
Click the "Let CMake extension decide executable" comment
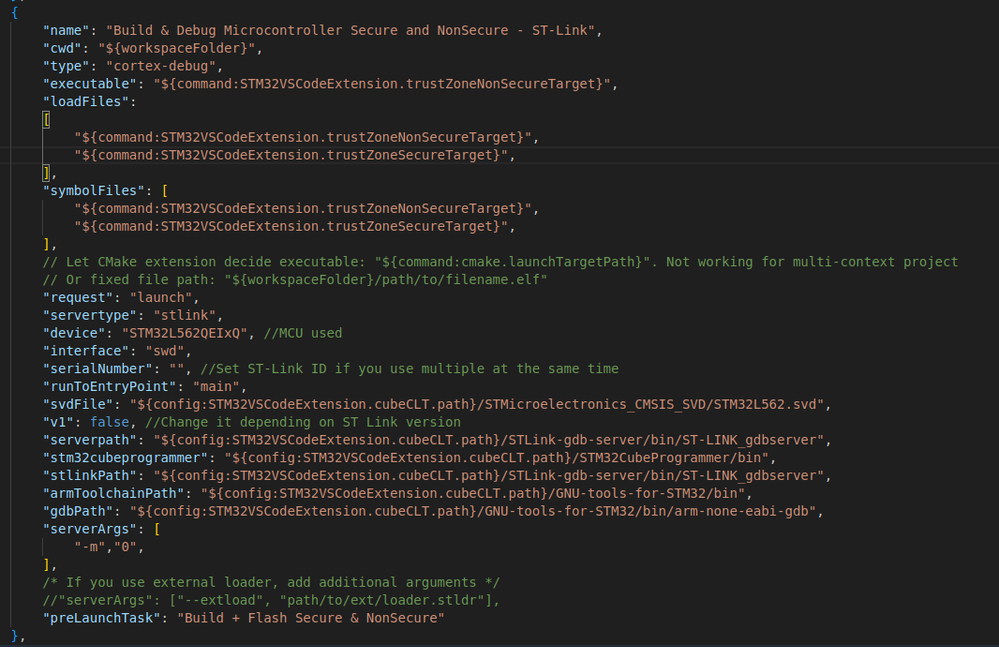click(x=500, y=262)
